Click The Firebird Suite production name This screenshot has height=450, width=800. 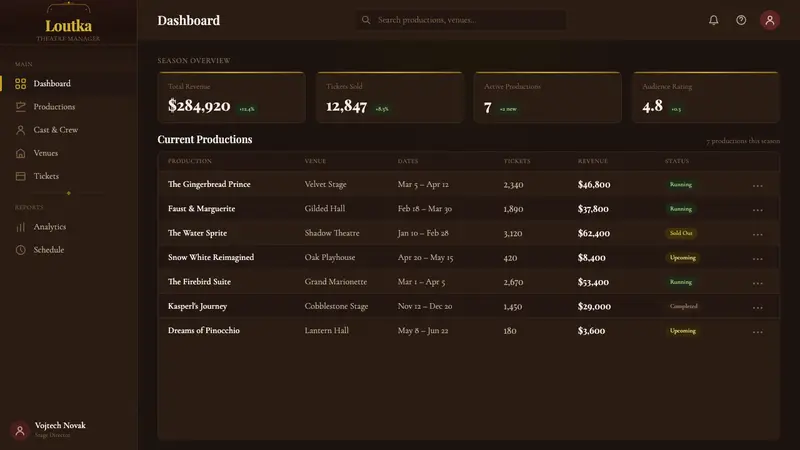(199, 282)
